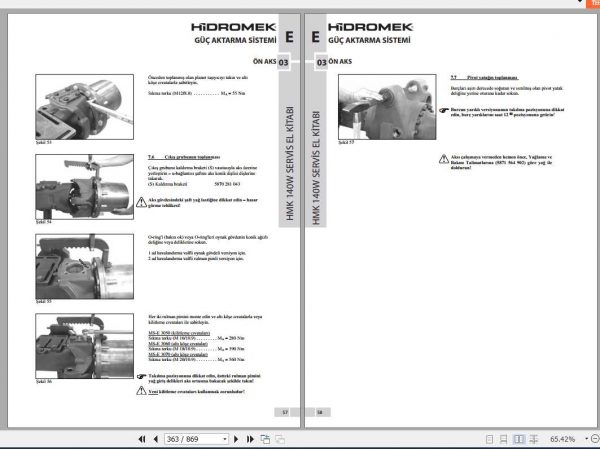Click the previous view icon
600x449 pixels.
(265, 439)
